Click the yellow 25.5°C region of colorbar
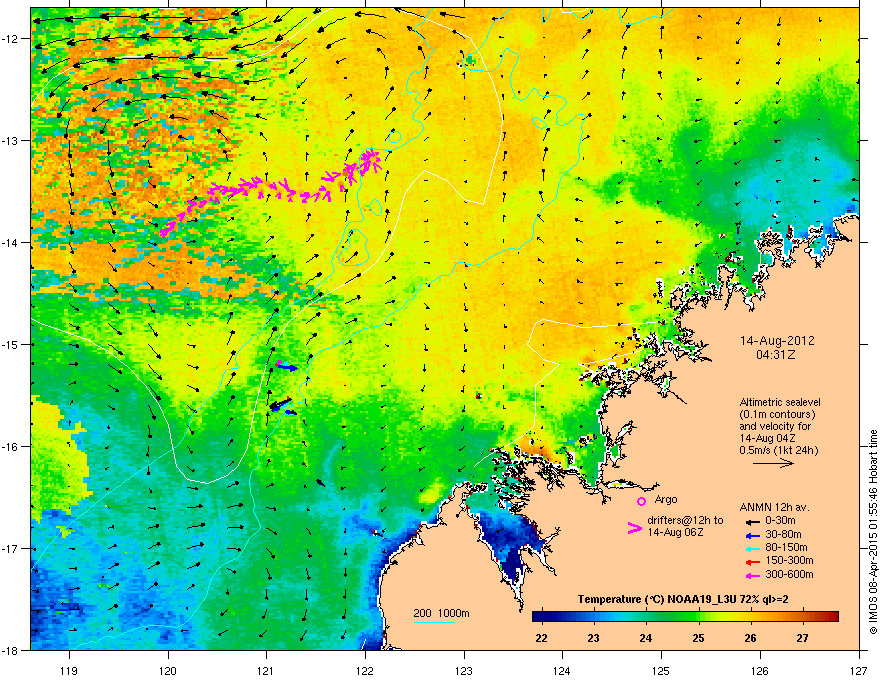 (x=725, y=617)
